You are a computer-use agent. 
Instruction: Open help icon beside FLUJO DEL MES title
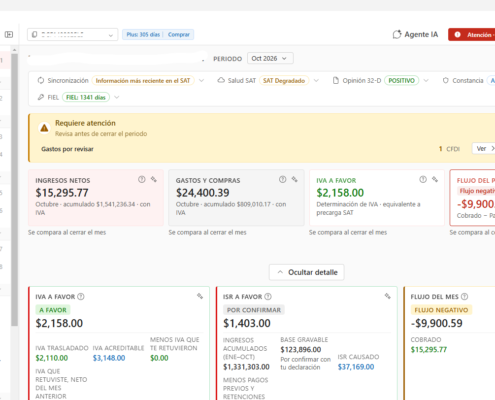coord(465,296)
